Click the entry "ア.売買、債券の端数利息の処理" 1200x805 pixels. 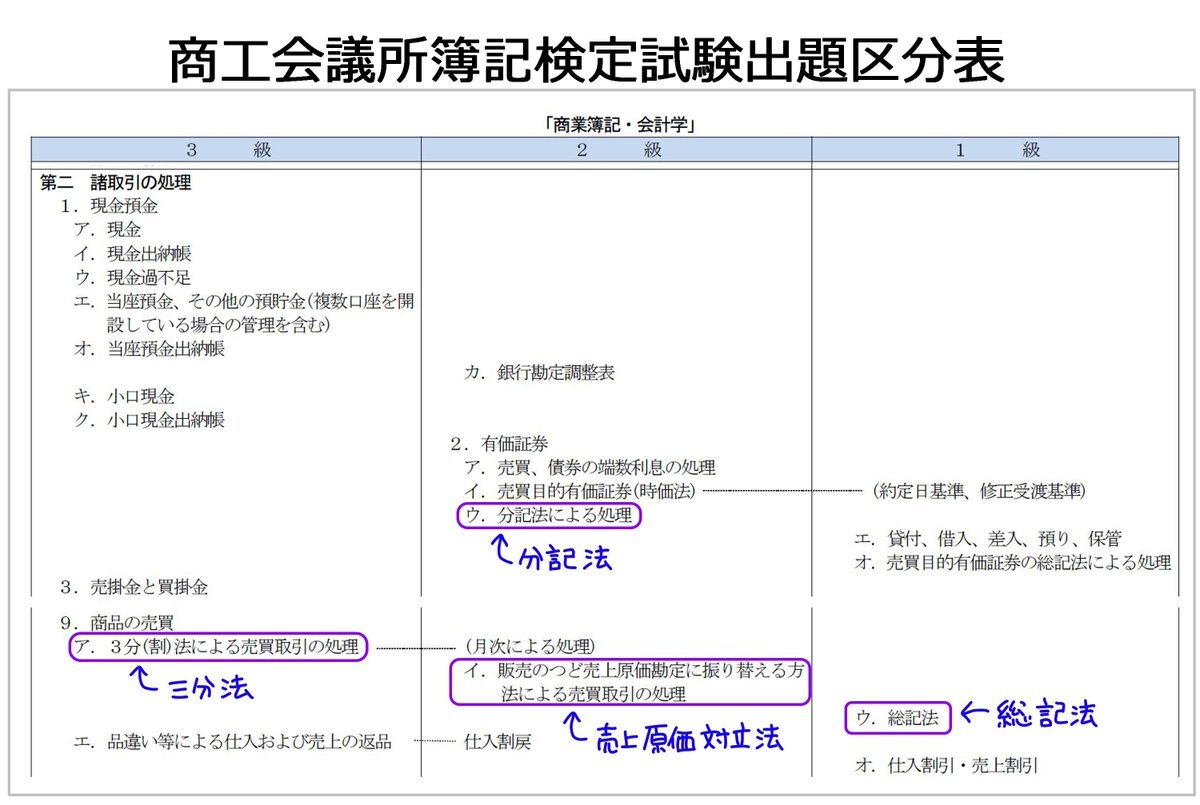click(x=590, y=467)
